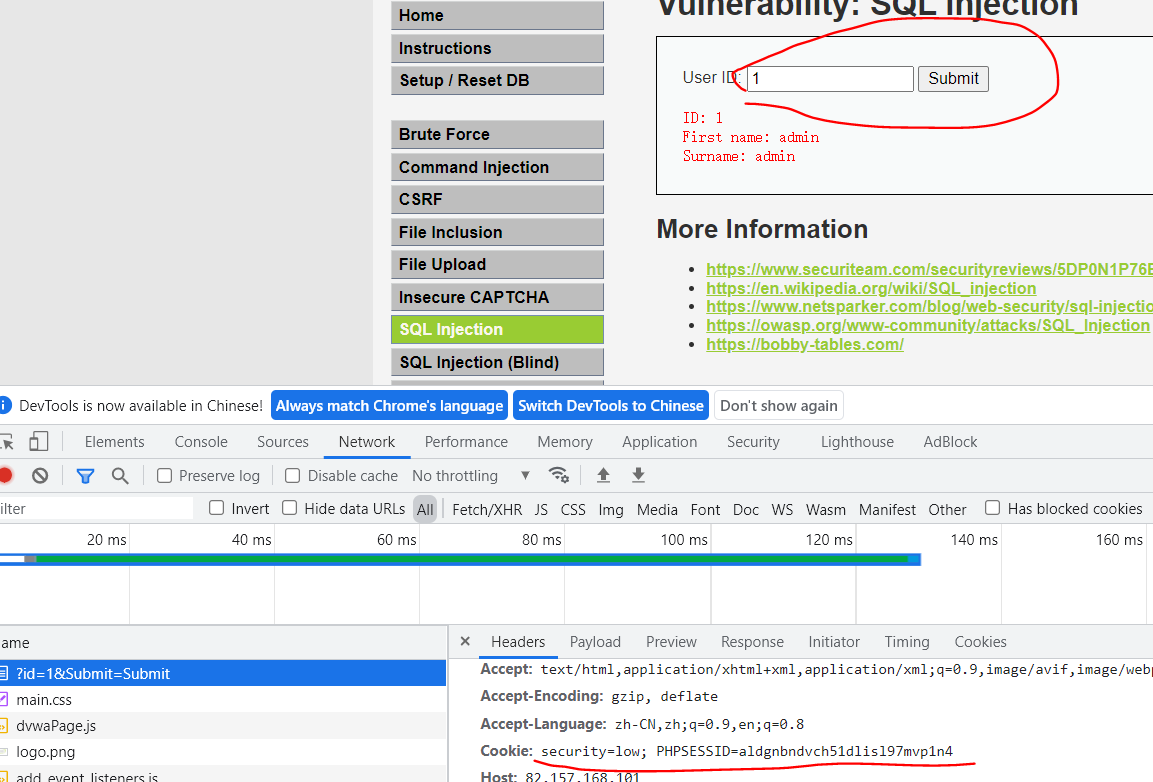Open the Setup / Reset DB page
Image resolution: width=1153 pixels, height=782 pixels.
coord(497,80)
